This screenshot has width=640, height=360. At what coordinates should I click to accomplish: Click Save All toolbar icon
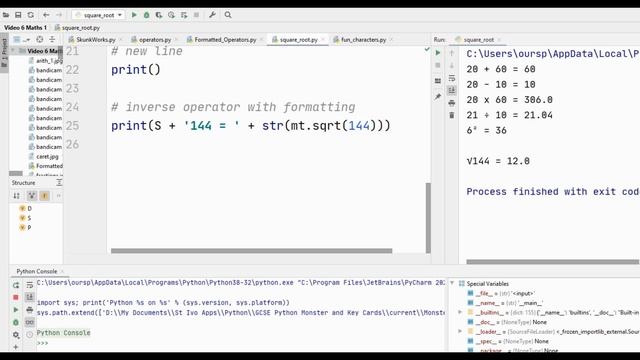(18, 15)
